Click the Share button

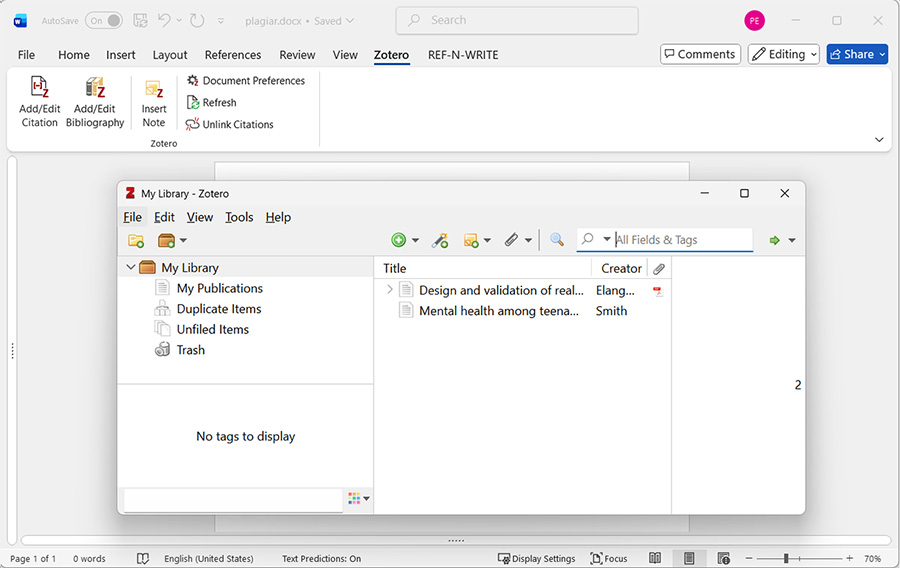[x=857, y=55]
